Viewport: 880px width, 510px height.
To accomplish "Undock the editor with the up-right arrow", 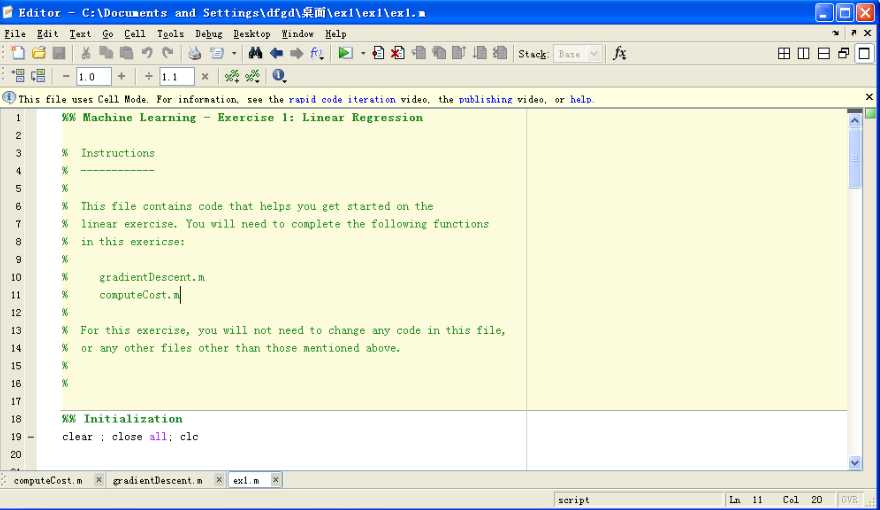I will tap(853, 34).
